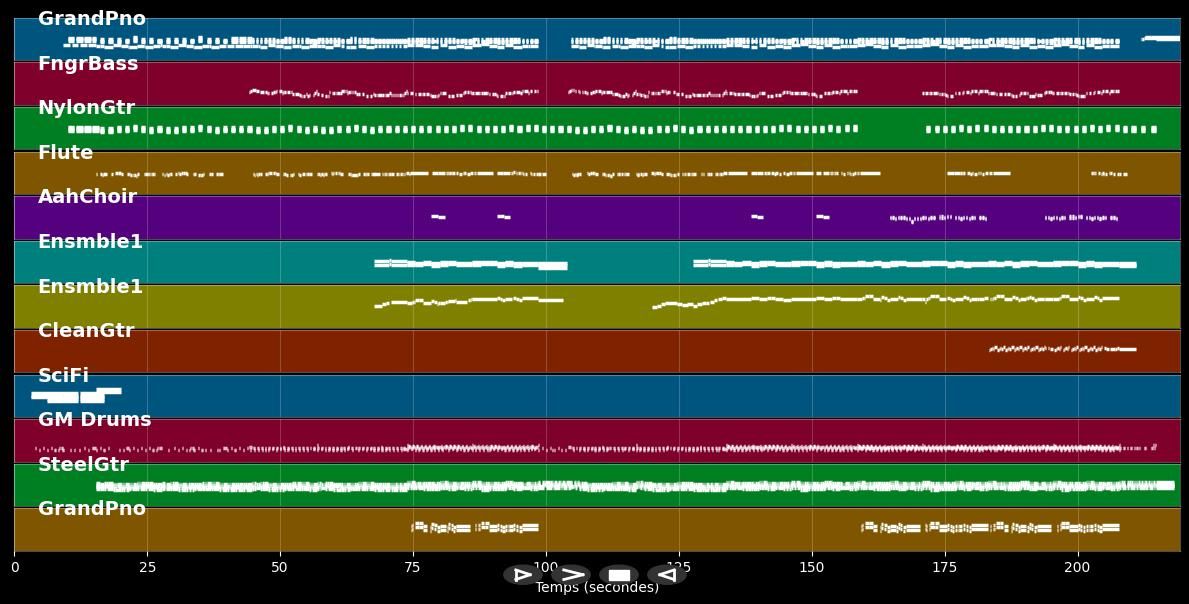1189x604 pixels.
Task: Click the 50 seconds tick on the time axis
Action: point(280,568)
